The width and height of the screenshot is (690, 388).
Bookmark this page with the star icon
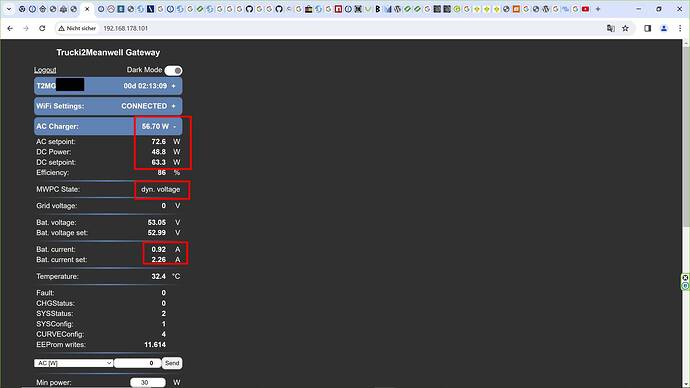click(x=625, y=28)
